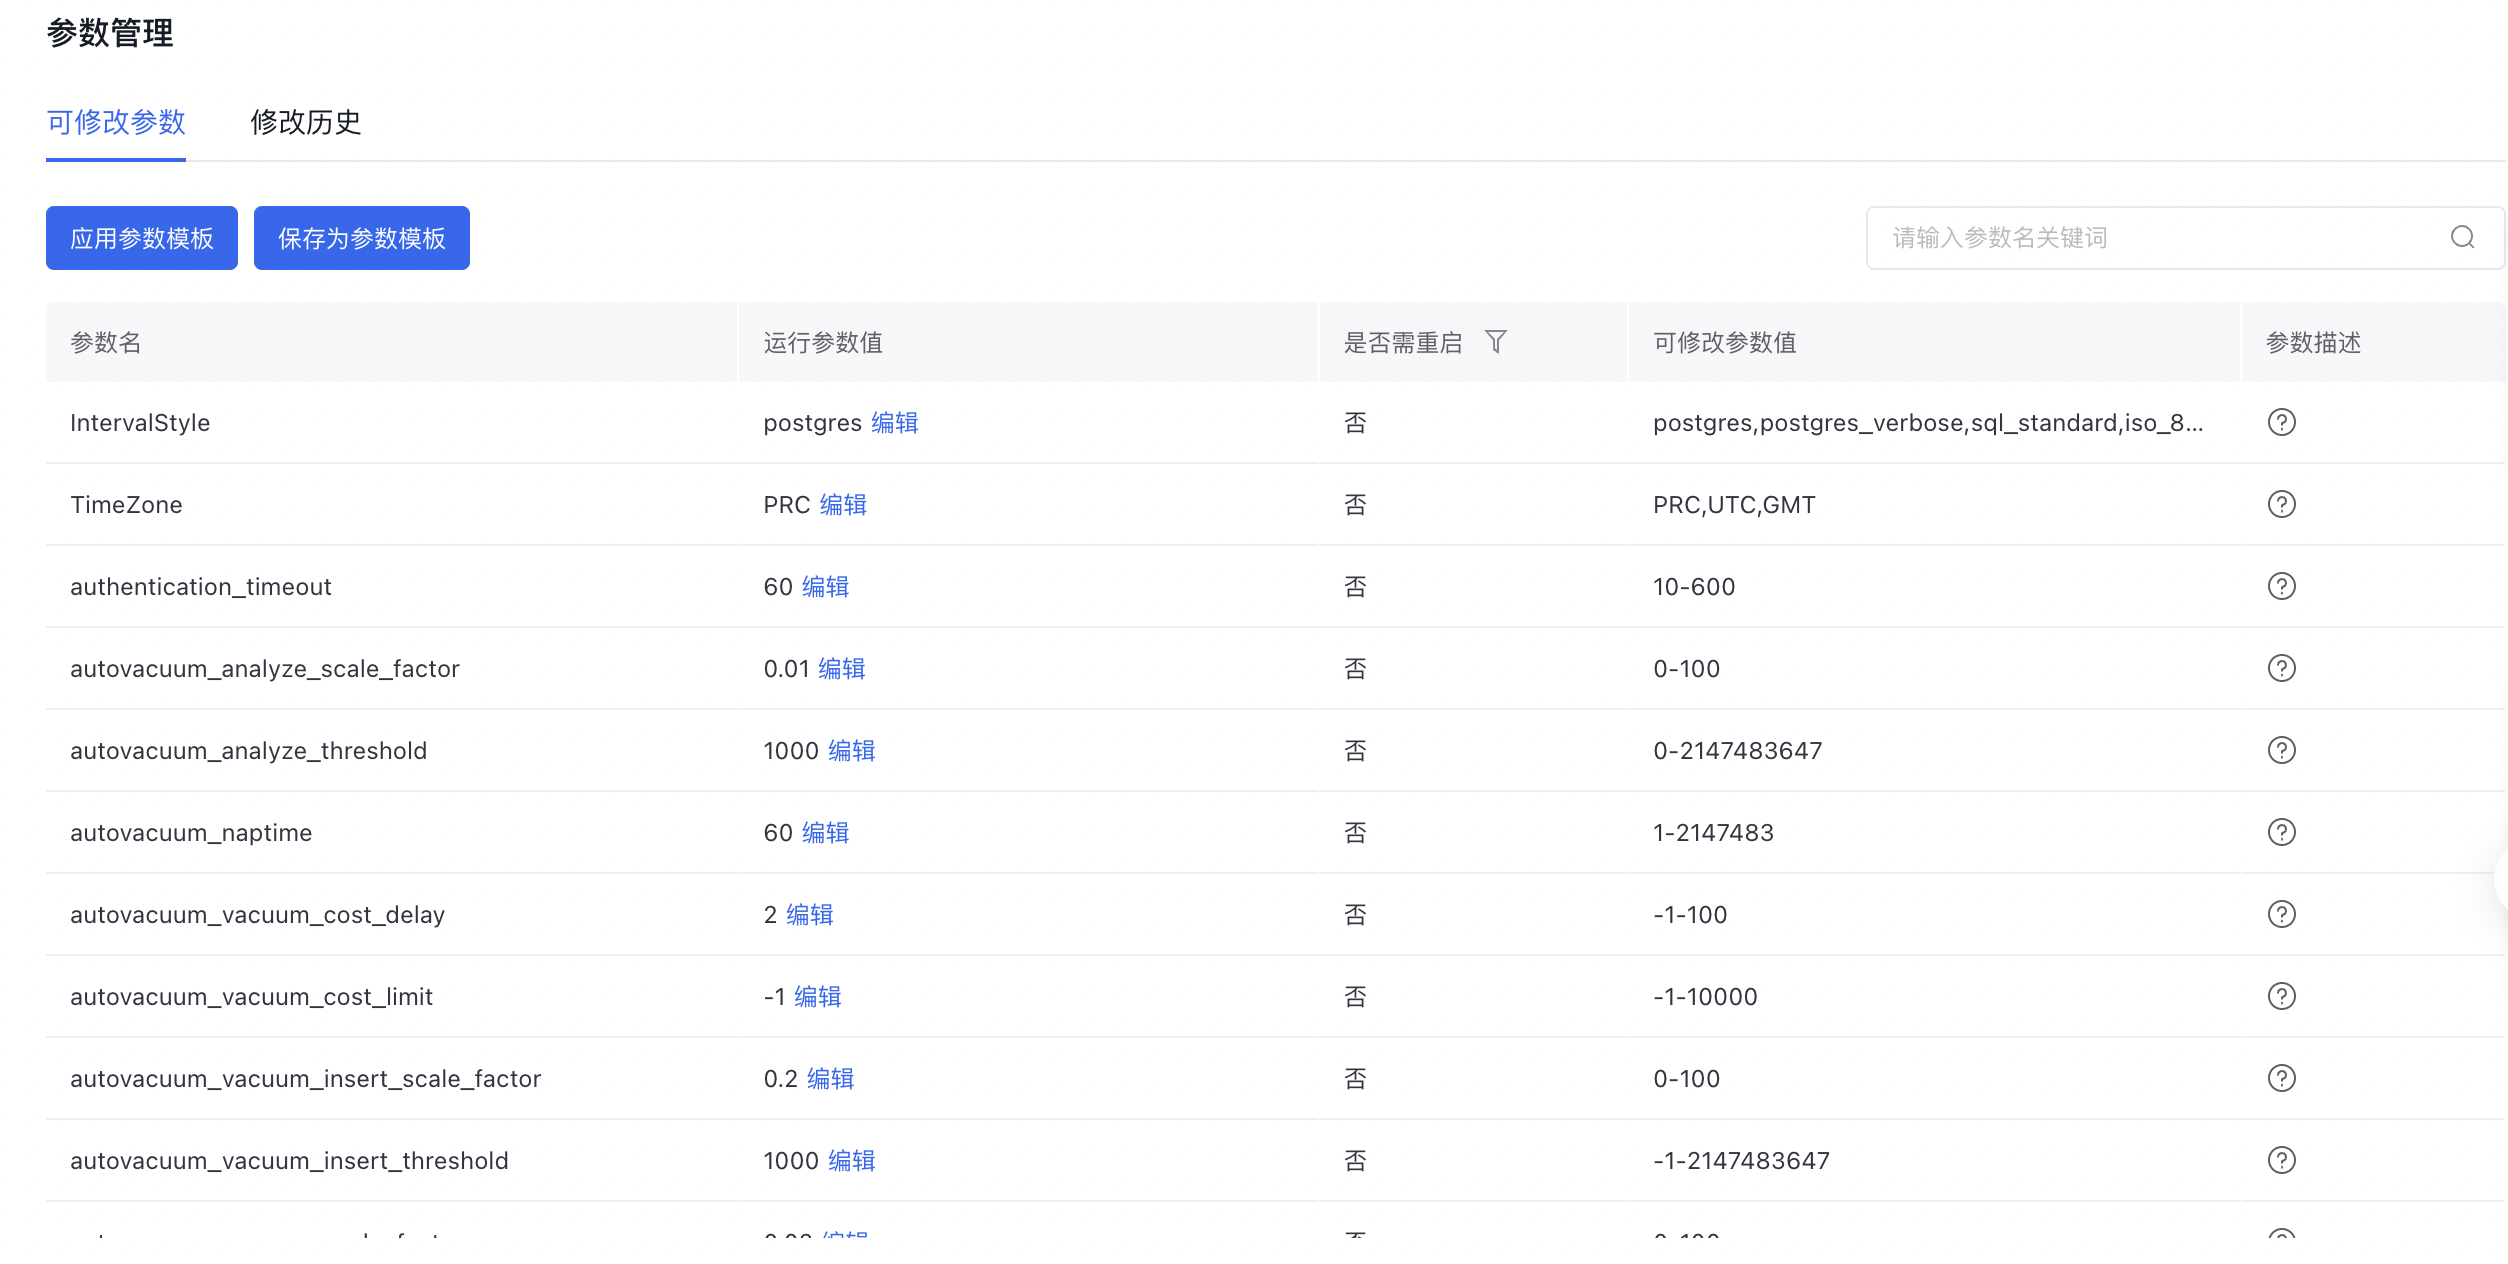This screenshot has height=1264, width=2508.
Task: Open help icon for TimeZone parameter
Action: click(2281, 504)
